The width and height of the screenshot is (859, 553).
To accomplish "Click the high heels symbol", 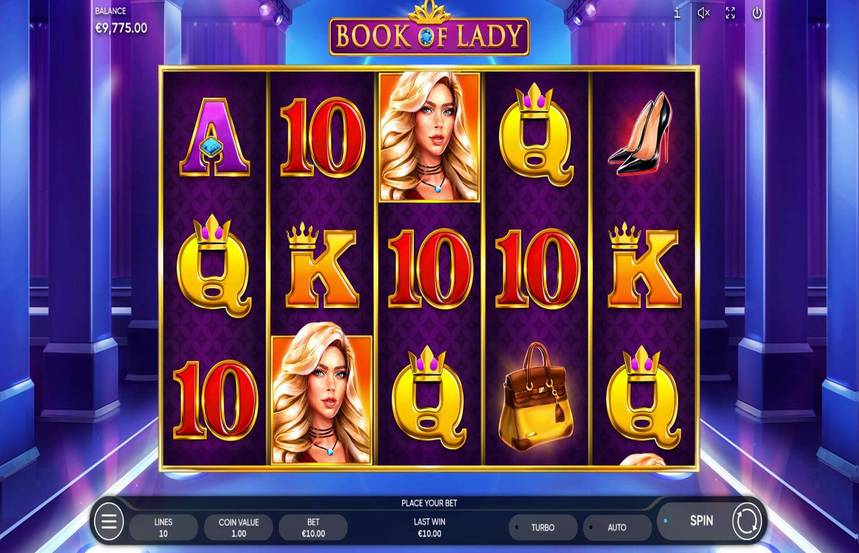I will pyautogui.click(x=641, y=135).
